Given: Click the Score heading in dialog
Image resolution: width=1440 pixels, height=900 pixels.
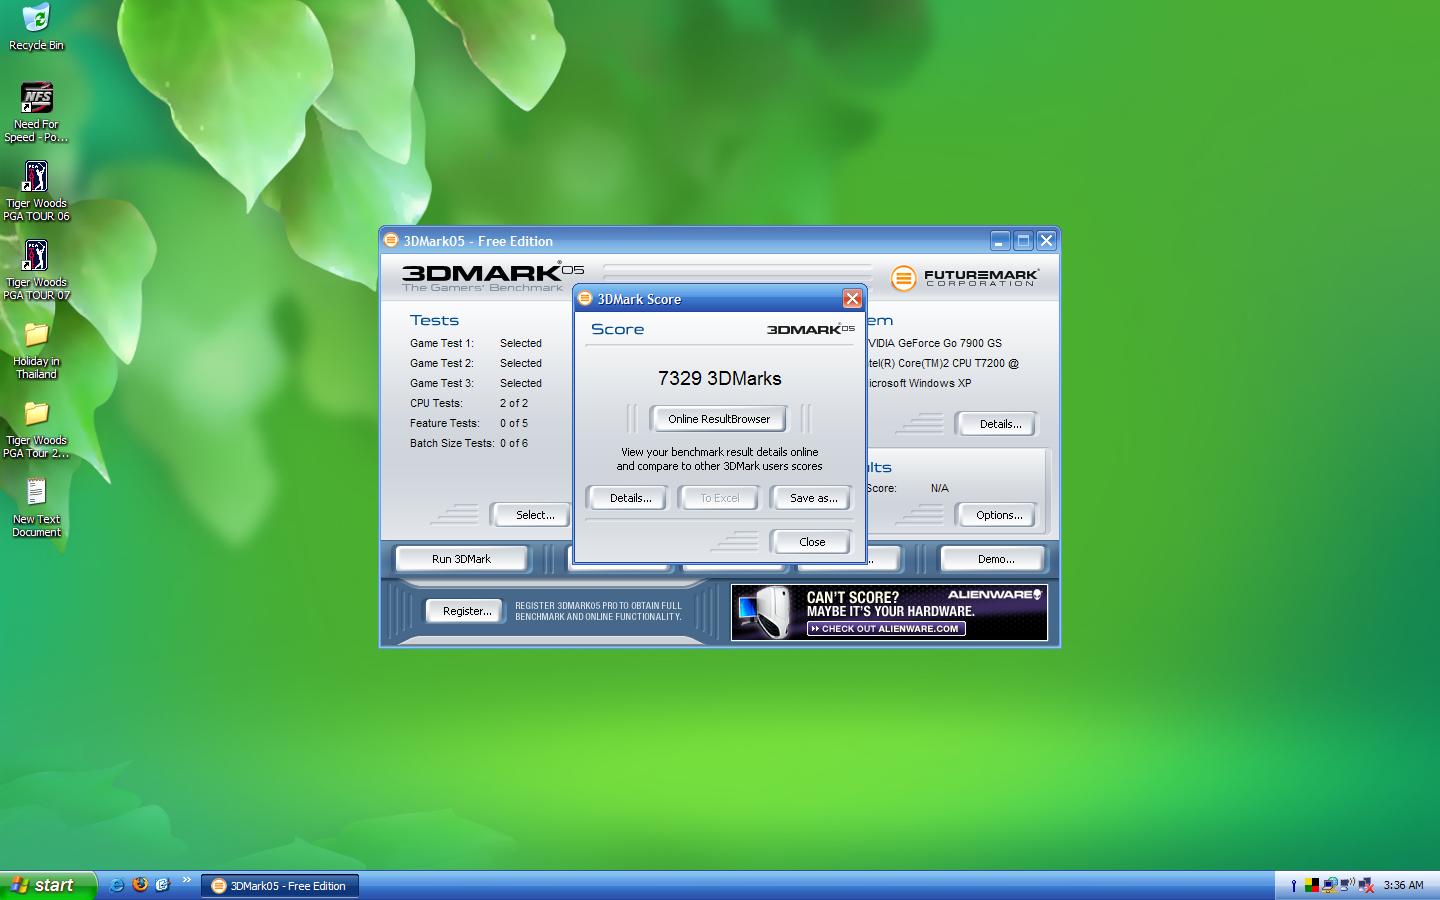Looking at the screenshot, I should pyautogui.click(x=617, y=329).
